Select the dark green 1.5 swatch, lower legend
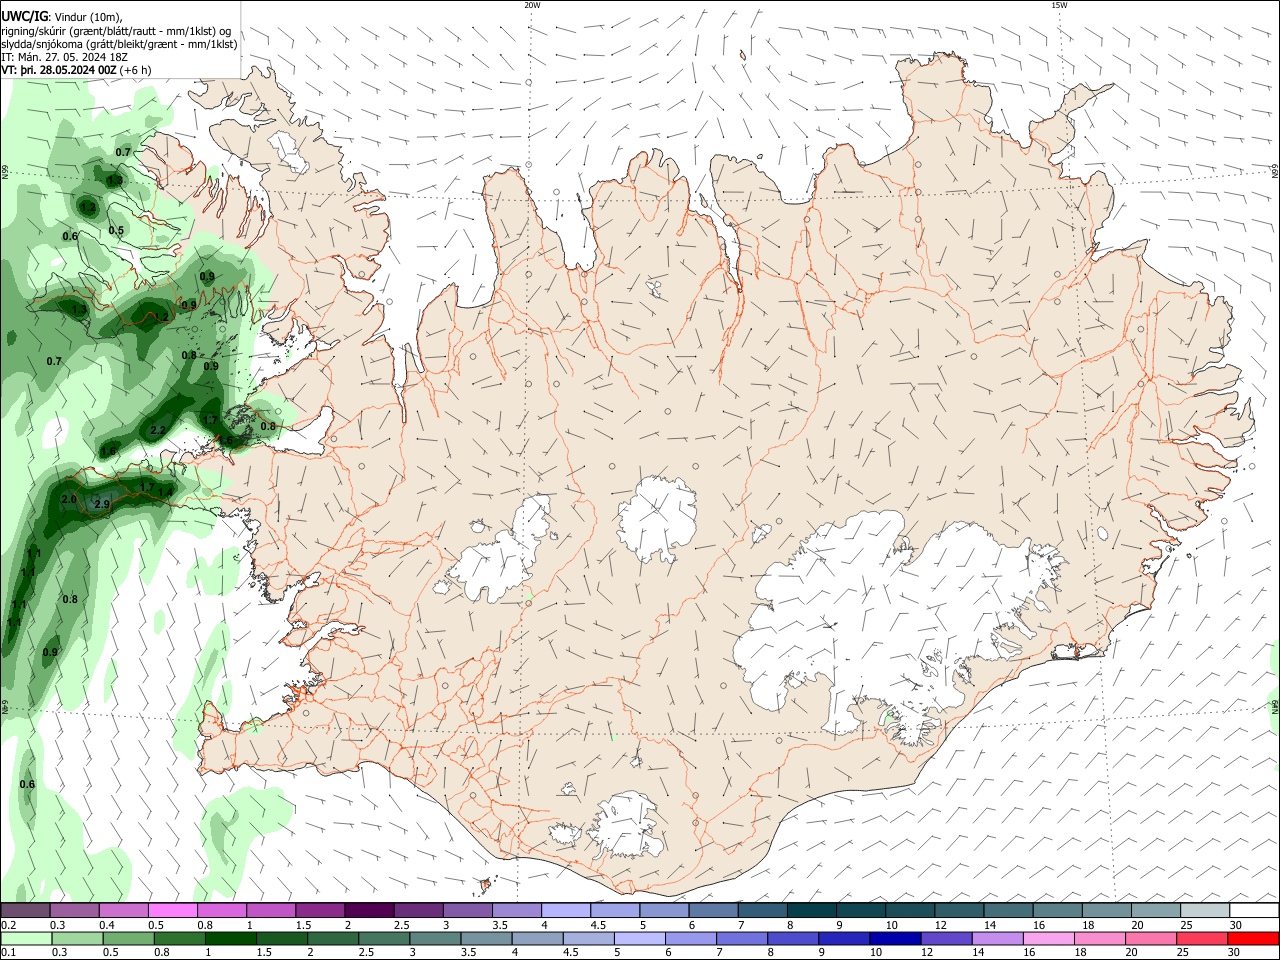 point(282,938)
